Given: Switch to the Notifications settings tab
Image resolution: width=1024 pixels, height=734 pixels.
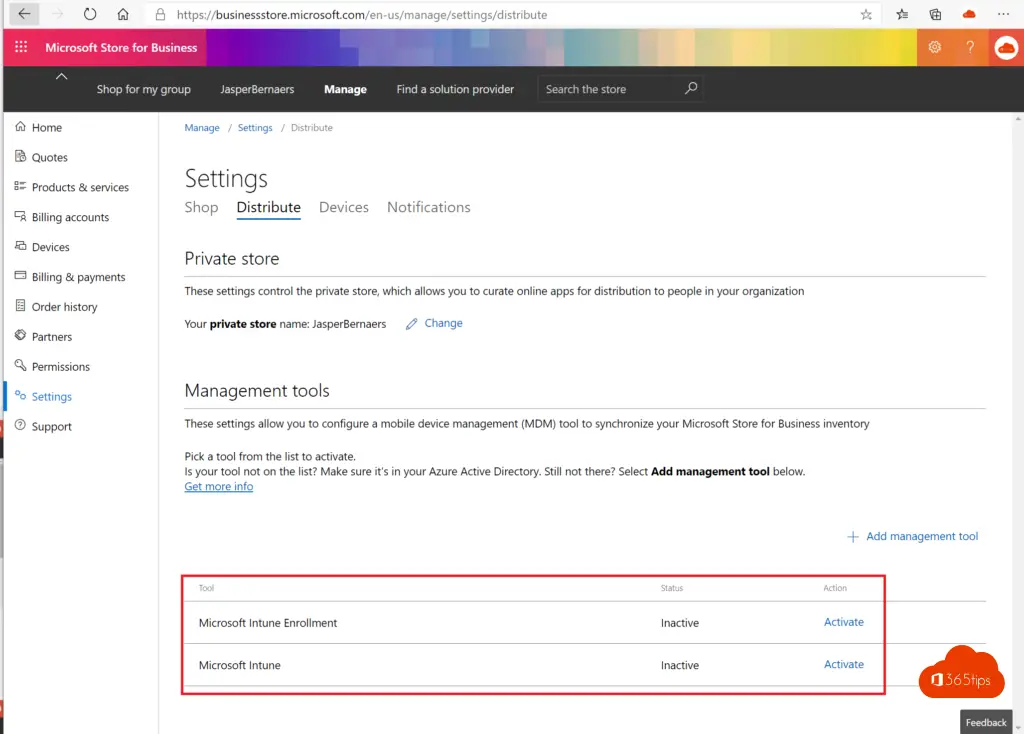Looking at the screenshot, I should [x=428, y=207].
